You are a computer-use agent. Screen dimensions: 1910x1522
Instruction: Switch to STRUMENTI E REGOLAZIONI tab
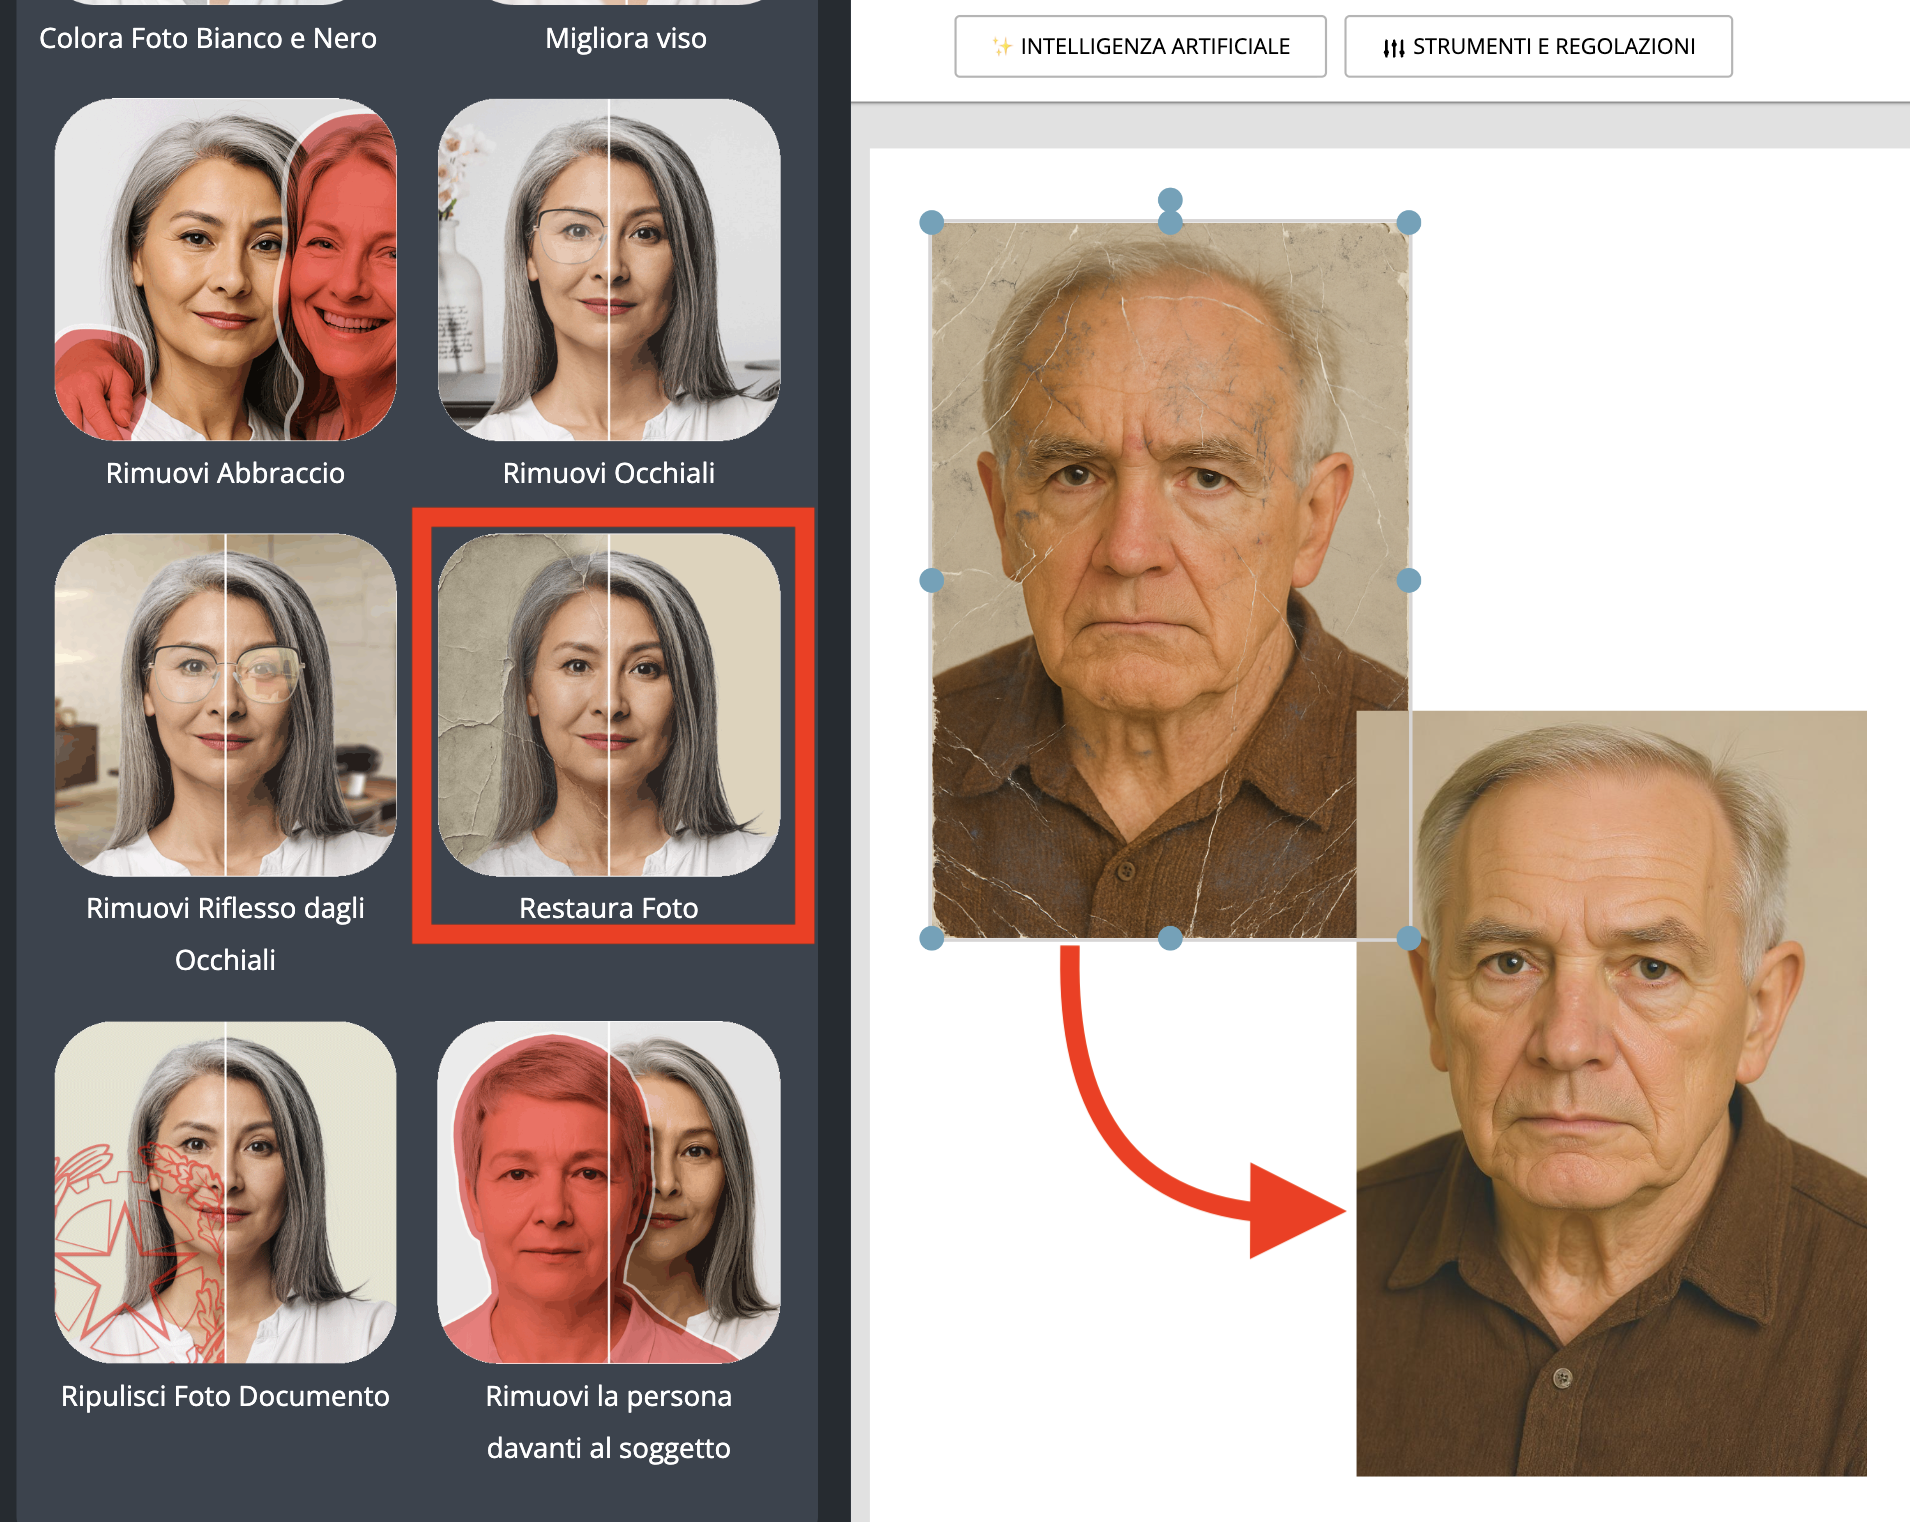(1538, 46)
